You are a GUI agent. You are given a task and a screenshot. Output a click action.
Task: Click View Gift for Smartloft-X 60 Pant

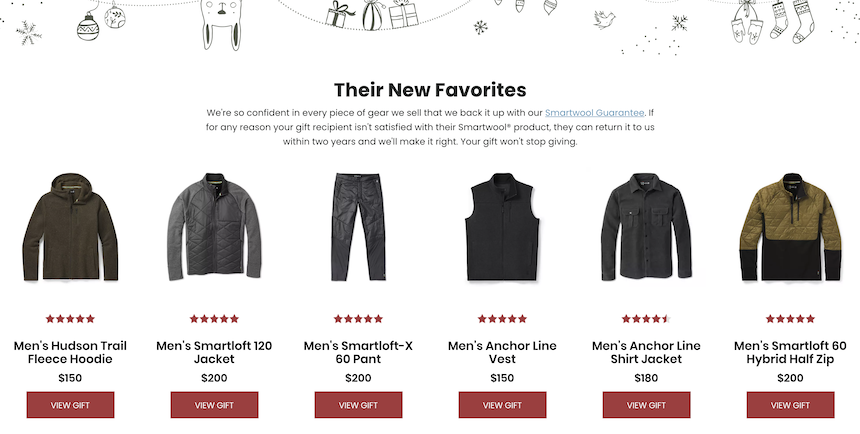(358, 405)
